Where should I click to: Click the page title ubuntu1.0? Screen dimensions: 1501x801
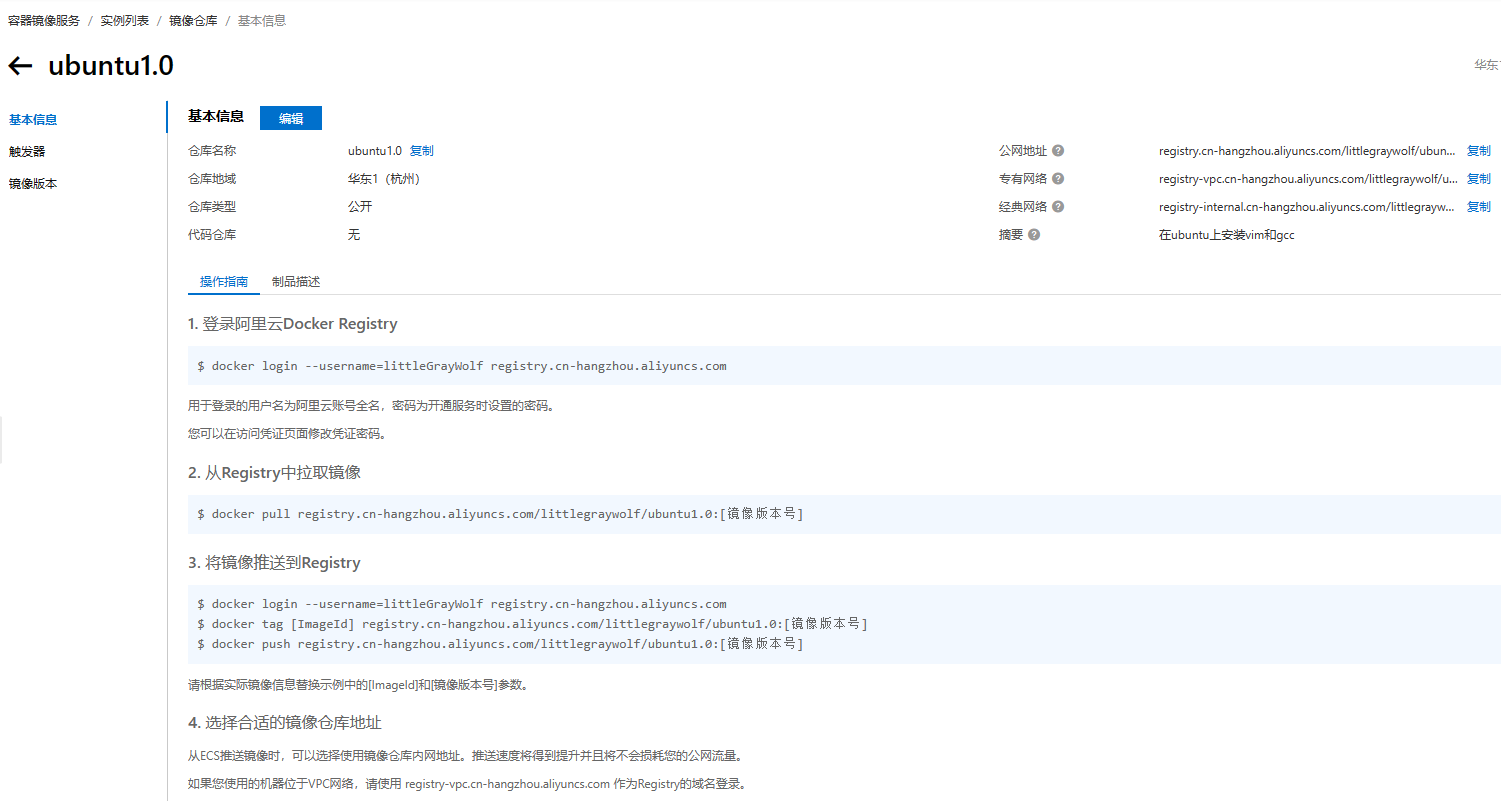[x=111, y=66]
